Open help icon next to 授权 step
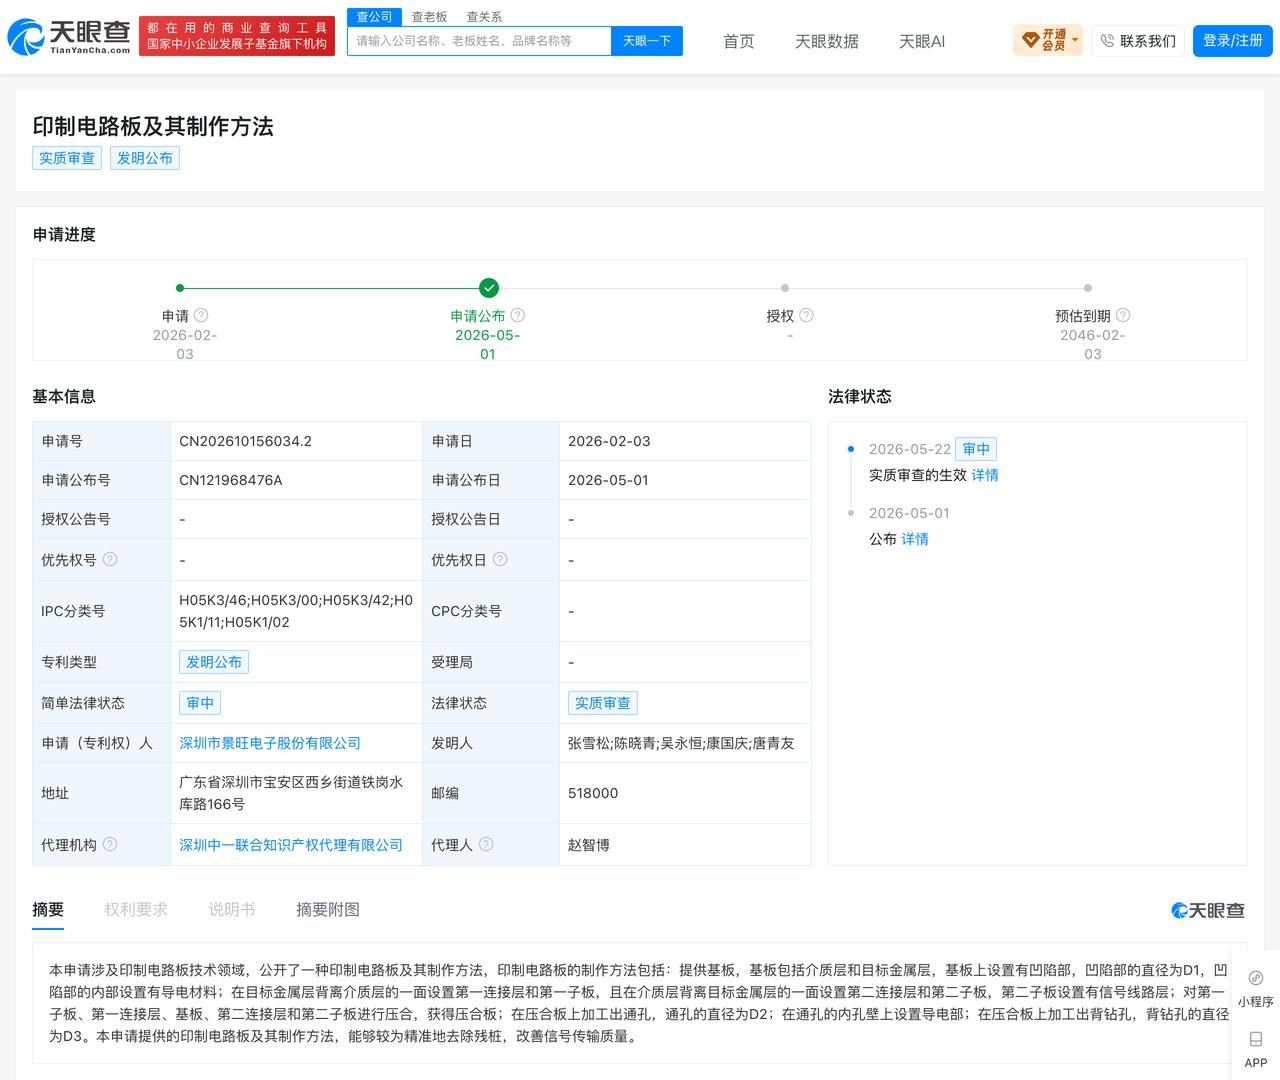 pos(807,315)
